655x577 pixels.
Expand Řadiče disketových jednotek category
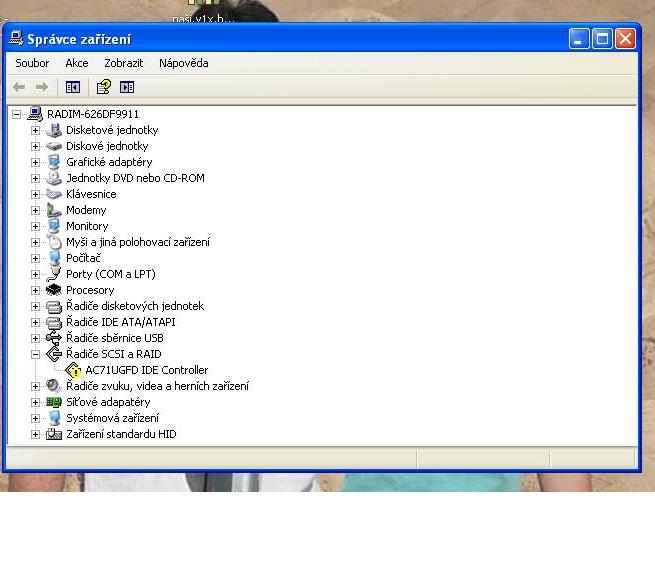pyautogui.click(x=36, y=306)
